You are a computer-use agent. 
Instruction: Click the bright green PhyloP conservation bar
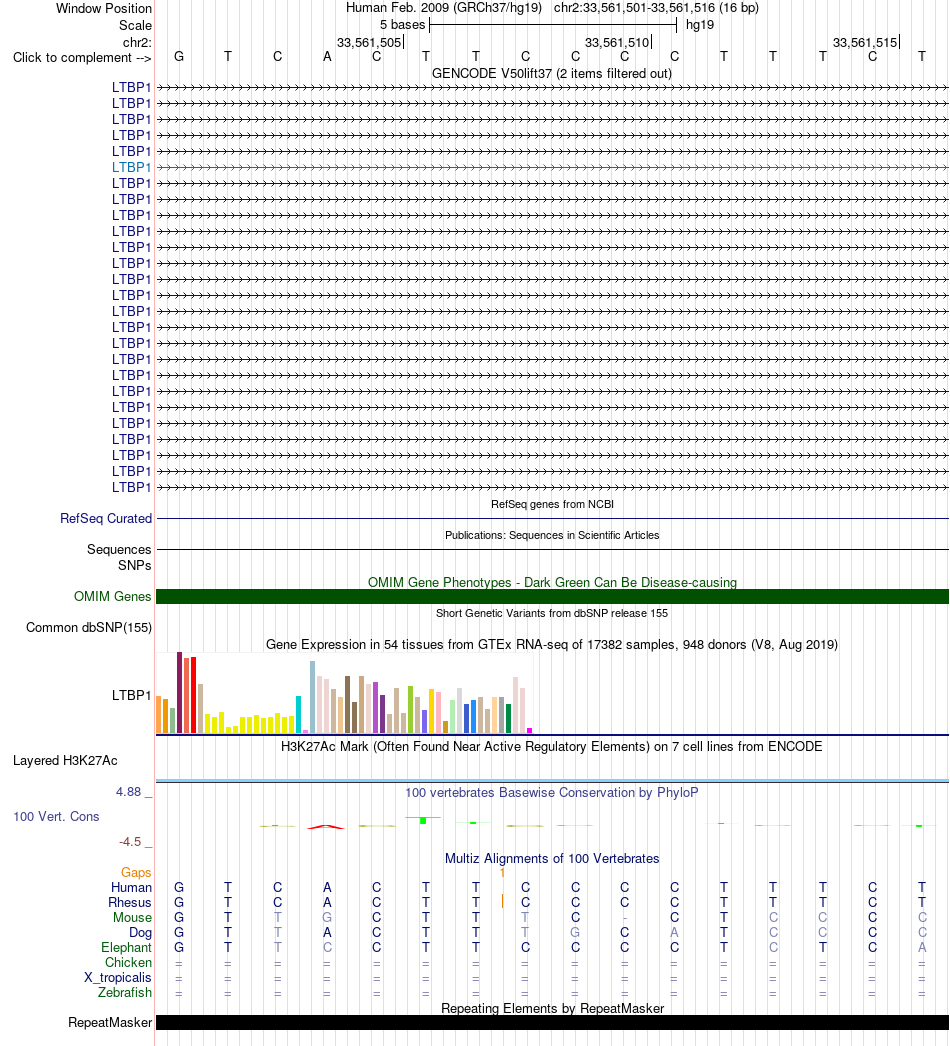click(423, 820)
